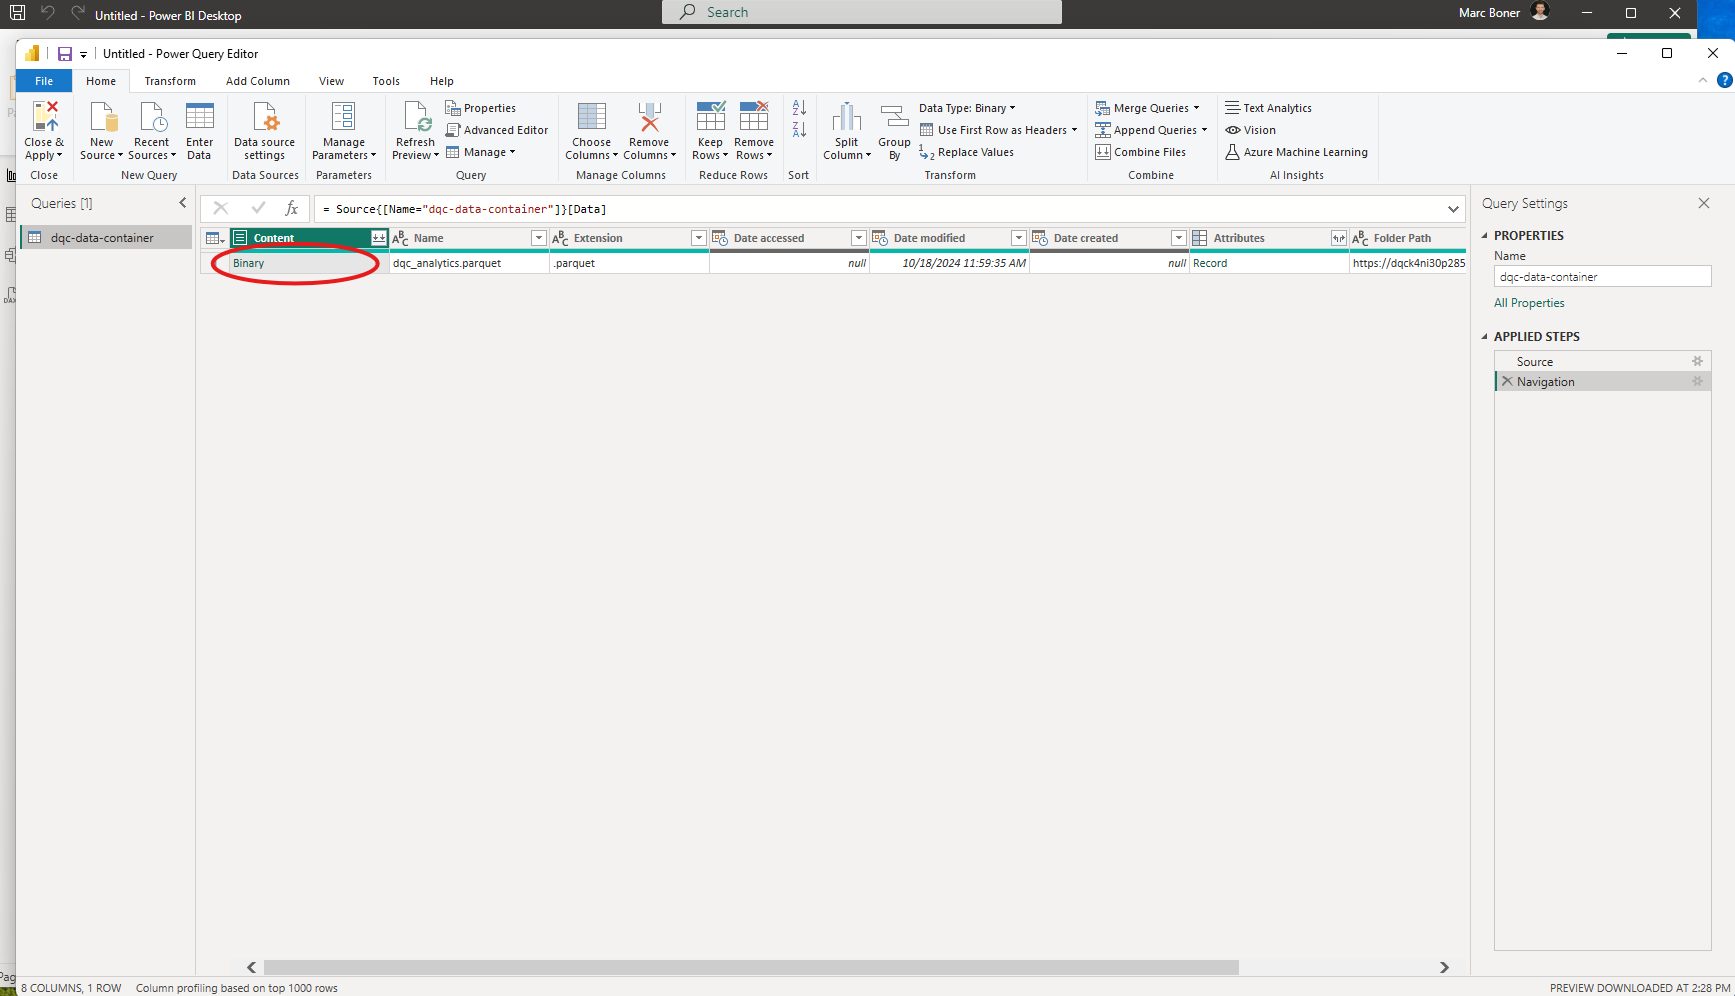Sort ascending with the A-Z icon
The height and width of the screenshot is (996, 1735).
tap(799, 108)
